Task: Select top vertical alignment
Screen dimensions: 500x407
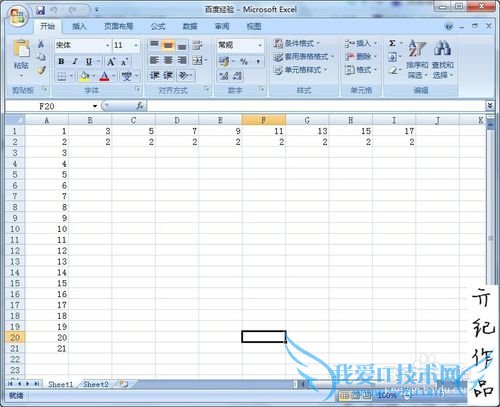Action: coord(154,45)
